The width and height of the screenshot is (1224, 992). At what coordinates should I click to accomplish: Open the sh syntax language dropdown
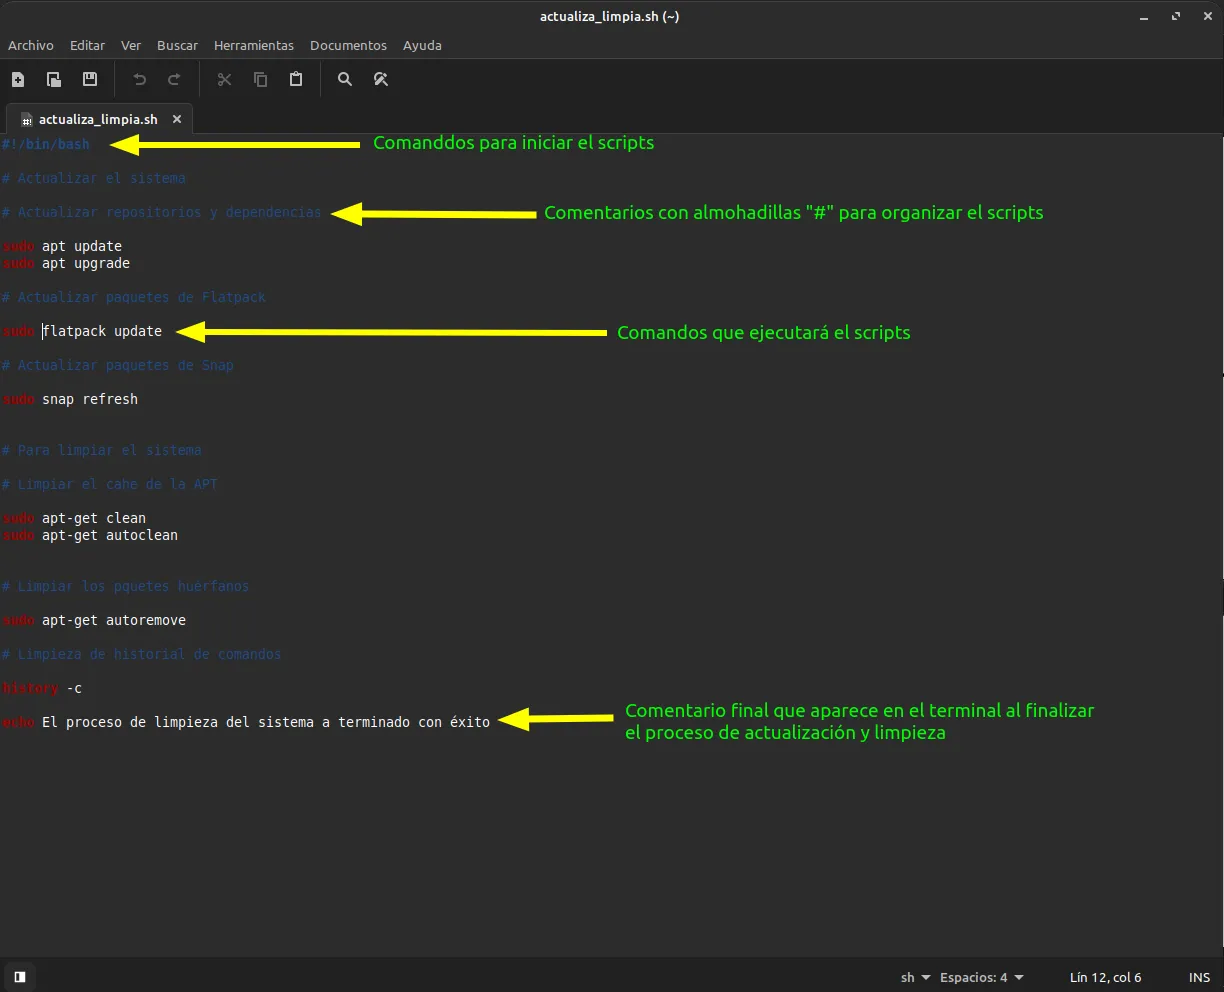(915, 977)
